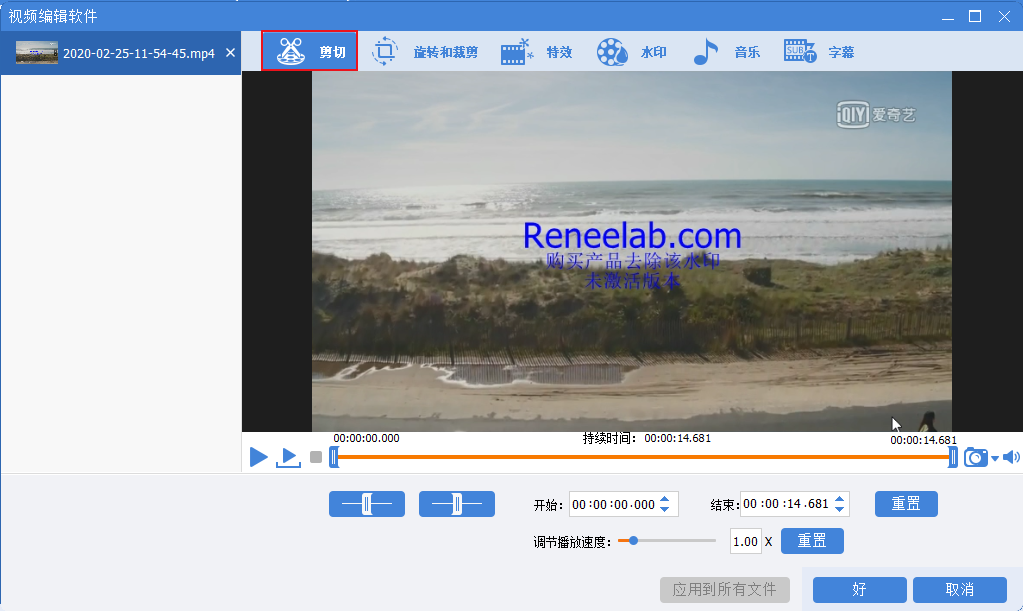
Task: Decrease the 开始 start time value
Action: pos(665,509)
